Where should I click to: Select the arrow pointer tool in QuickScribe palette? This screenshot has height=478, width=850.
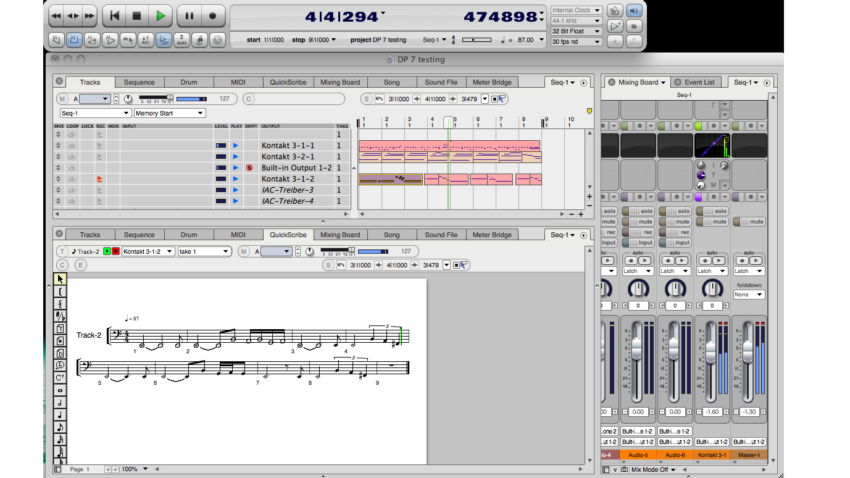[x=61, y=279]
